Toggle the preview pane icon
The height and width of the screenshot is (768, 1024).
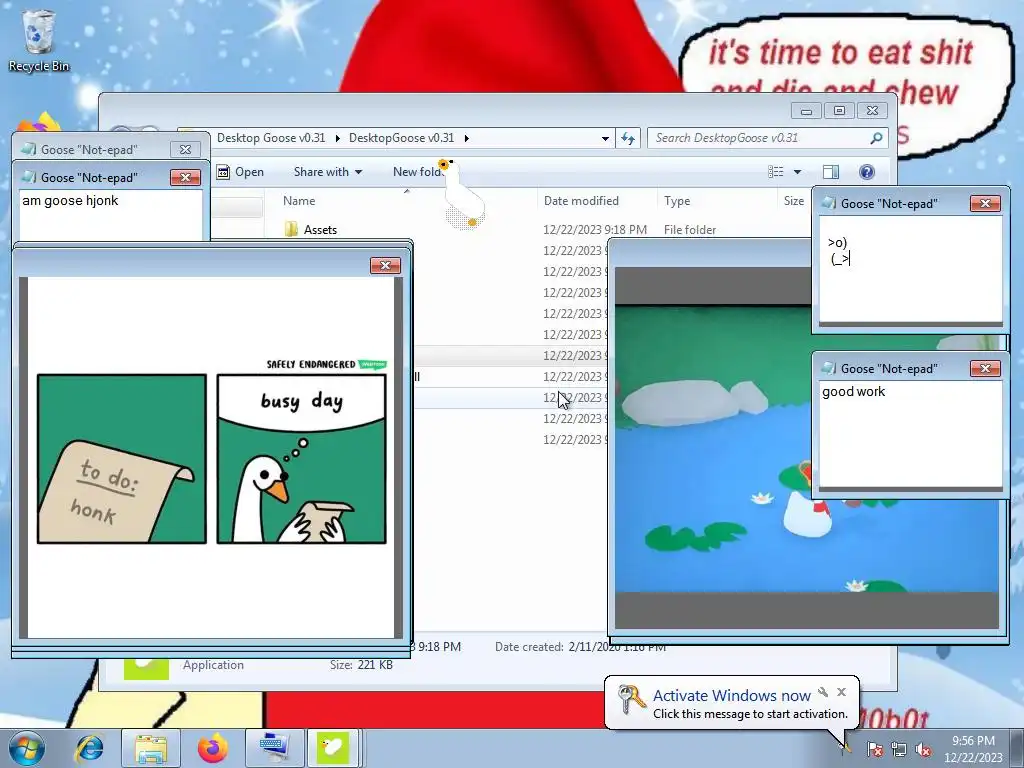tap(831, 172)
